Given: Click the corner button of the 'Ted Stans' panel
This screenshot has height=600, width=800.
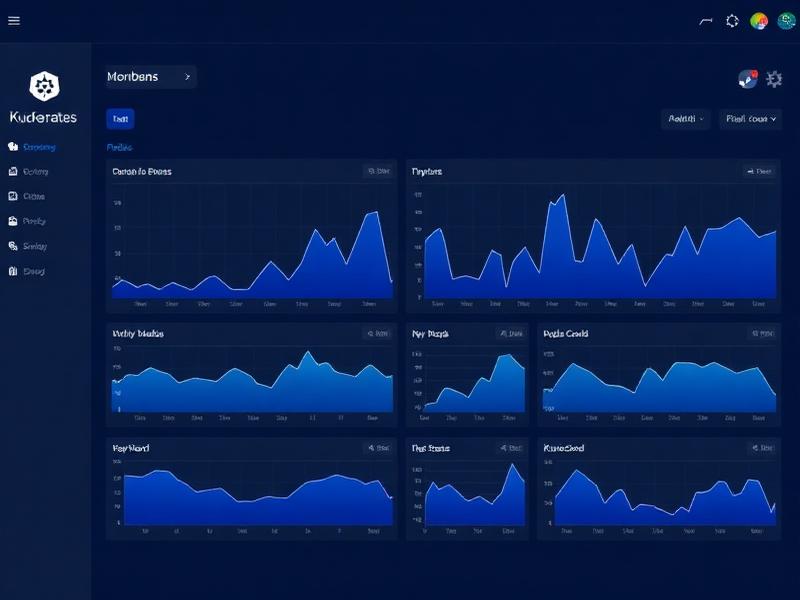Looking at the screenshot, I should [511, 448].
